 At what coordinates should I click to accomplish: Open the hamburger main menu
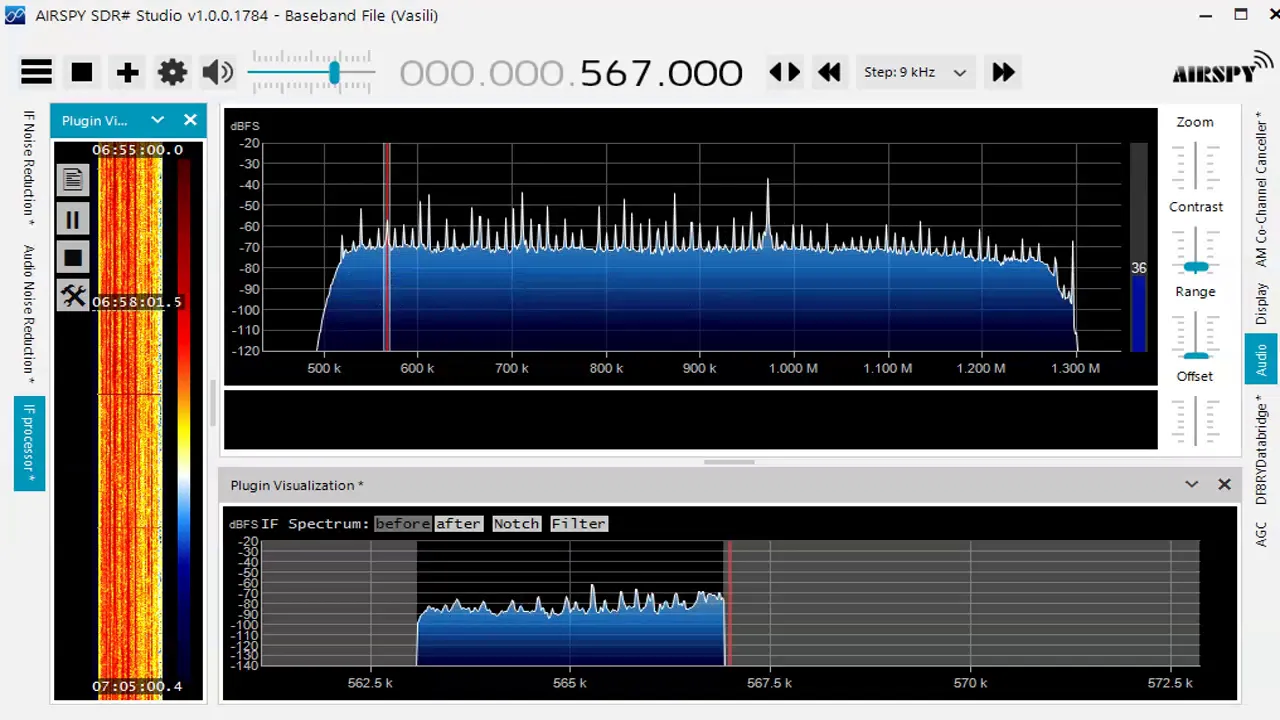click(36, 72)
